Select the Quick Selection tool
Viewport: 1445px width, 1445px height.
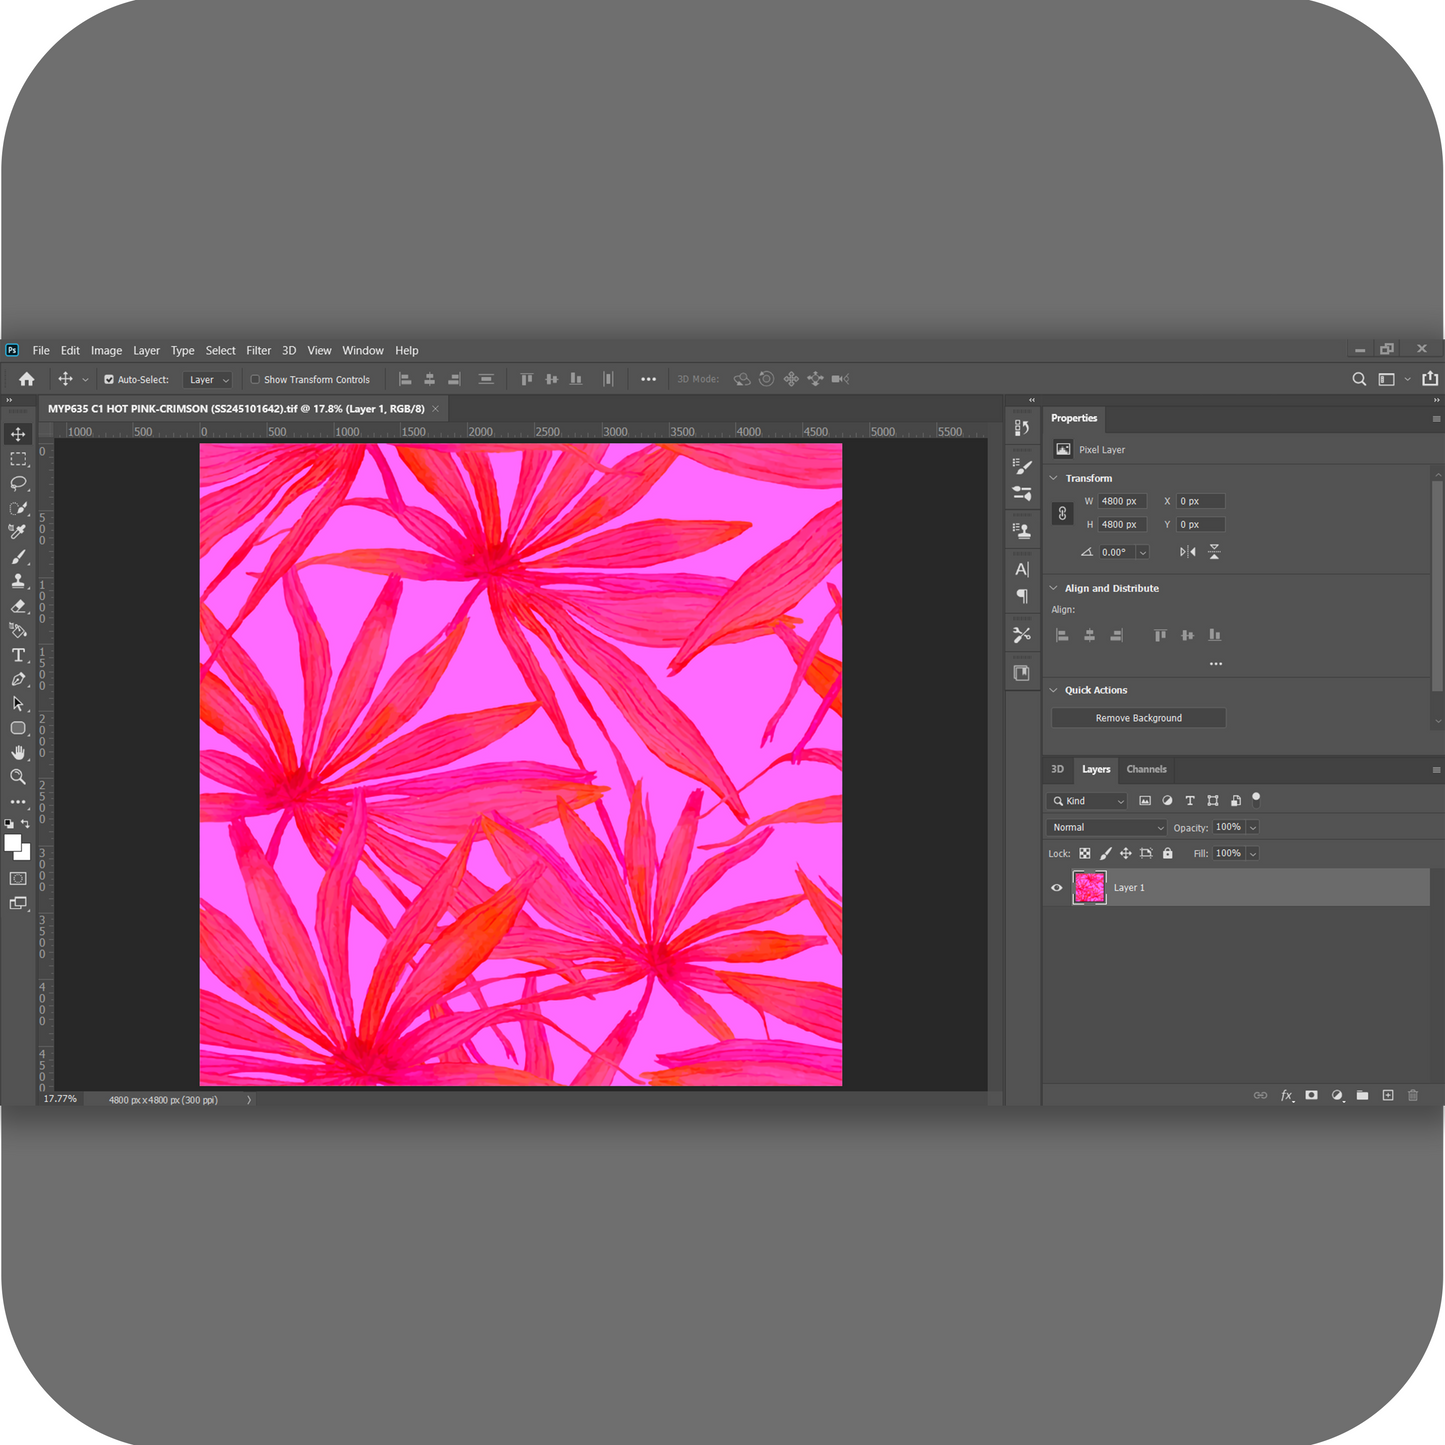click(x=18, y=508)
